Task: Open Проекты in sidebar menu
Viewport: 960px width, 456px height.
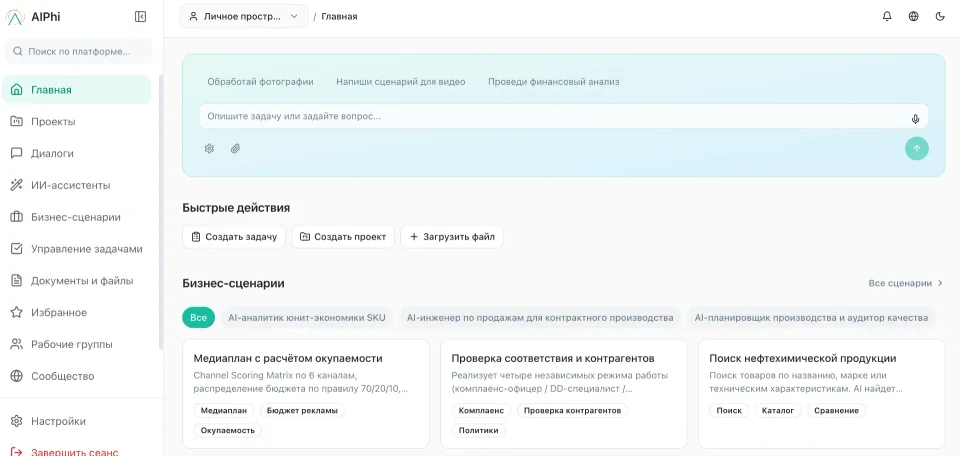Action: click(77, 121)
